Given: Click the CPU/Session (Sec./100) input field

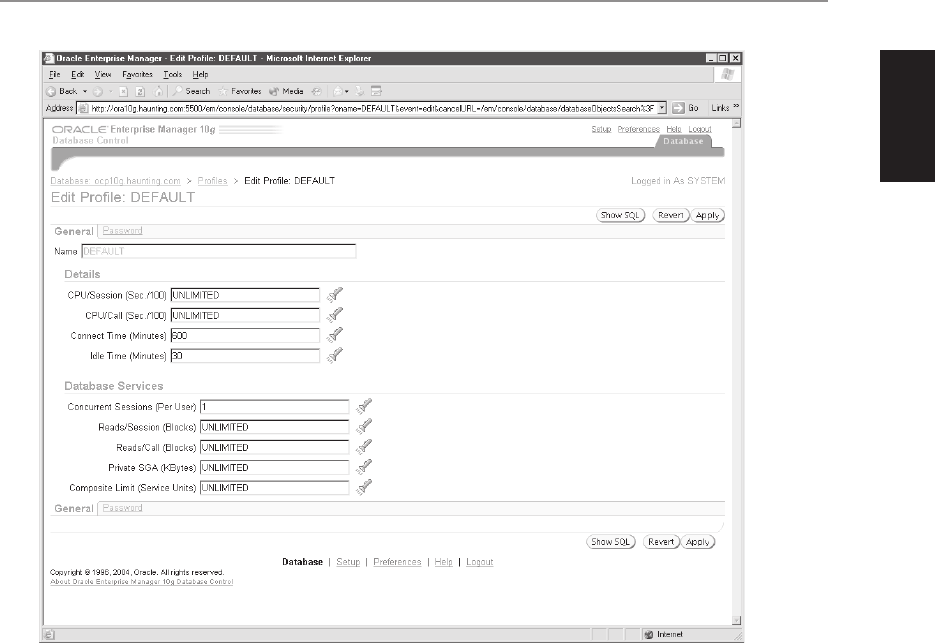Looking at the screenshot, I should [x=245, y=295].
